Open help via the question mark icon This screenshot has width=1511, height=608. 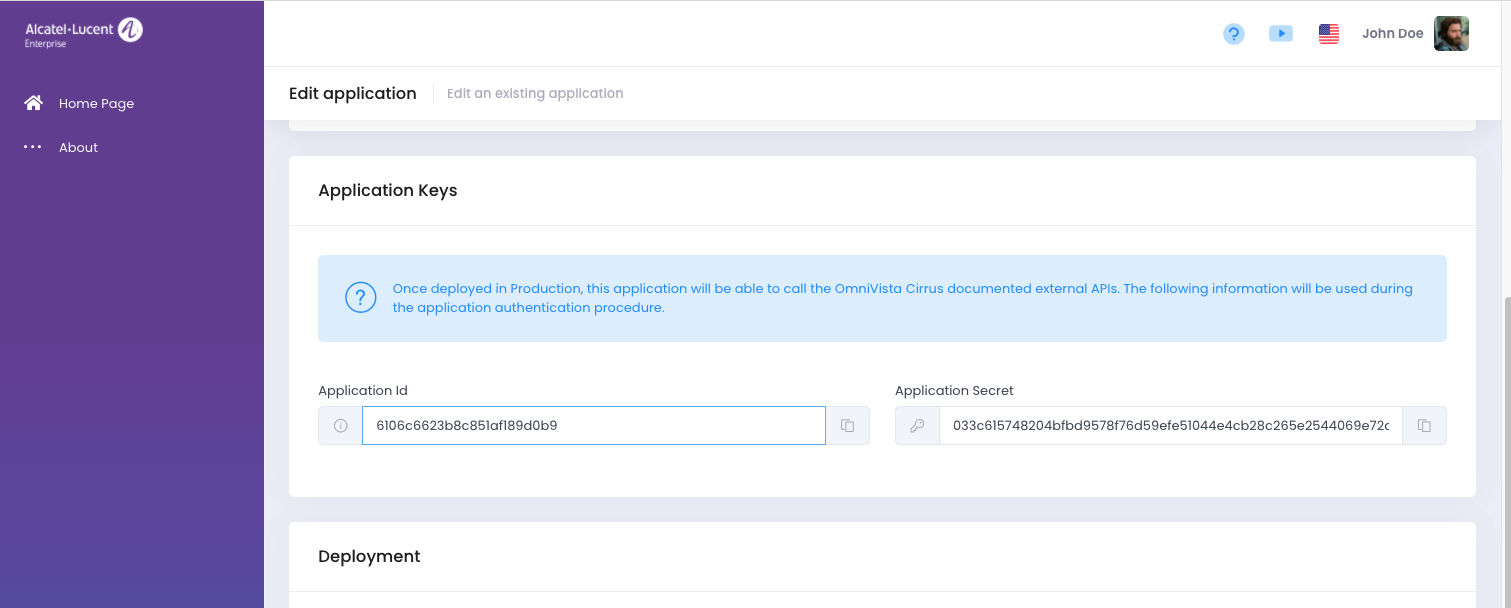(x=1234, y=34)
